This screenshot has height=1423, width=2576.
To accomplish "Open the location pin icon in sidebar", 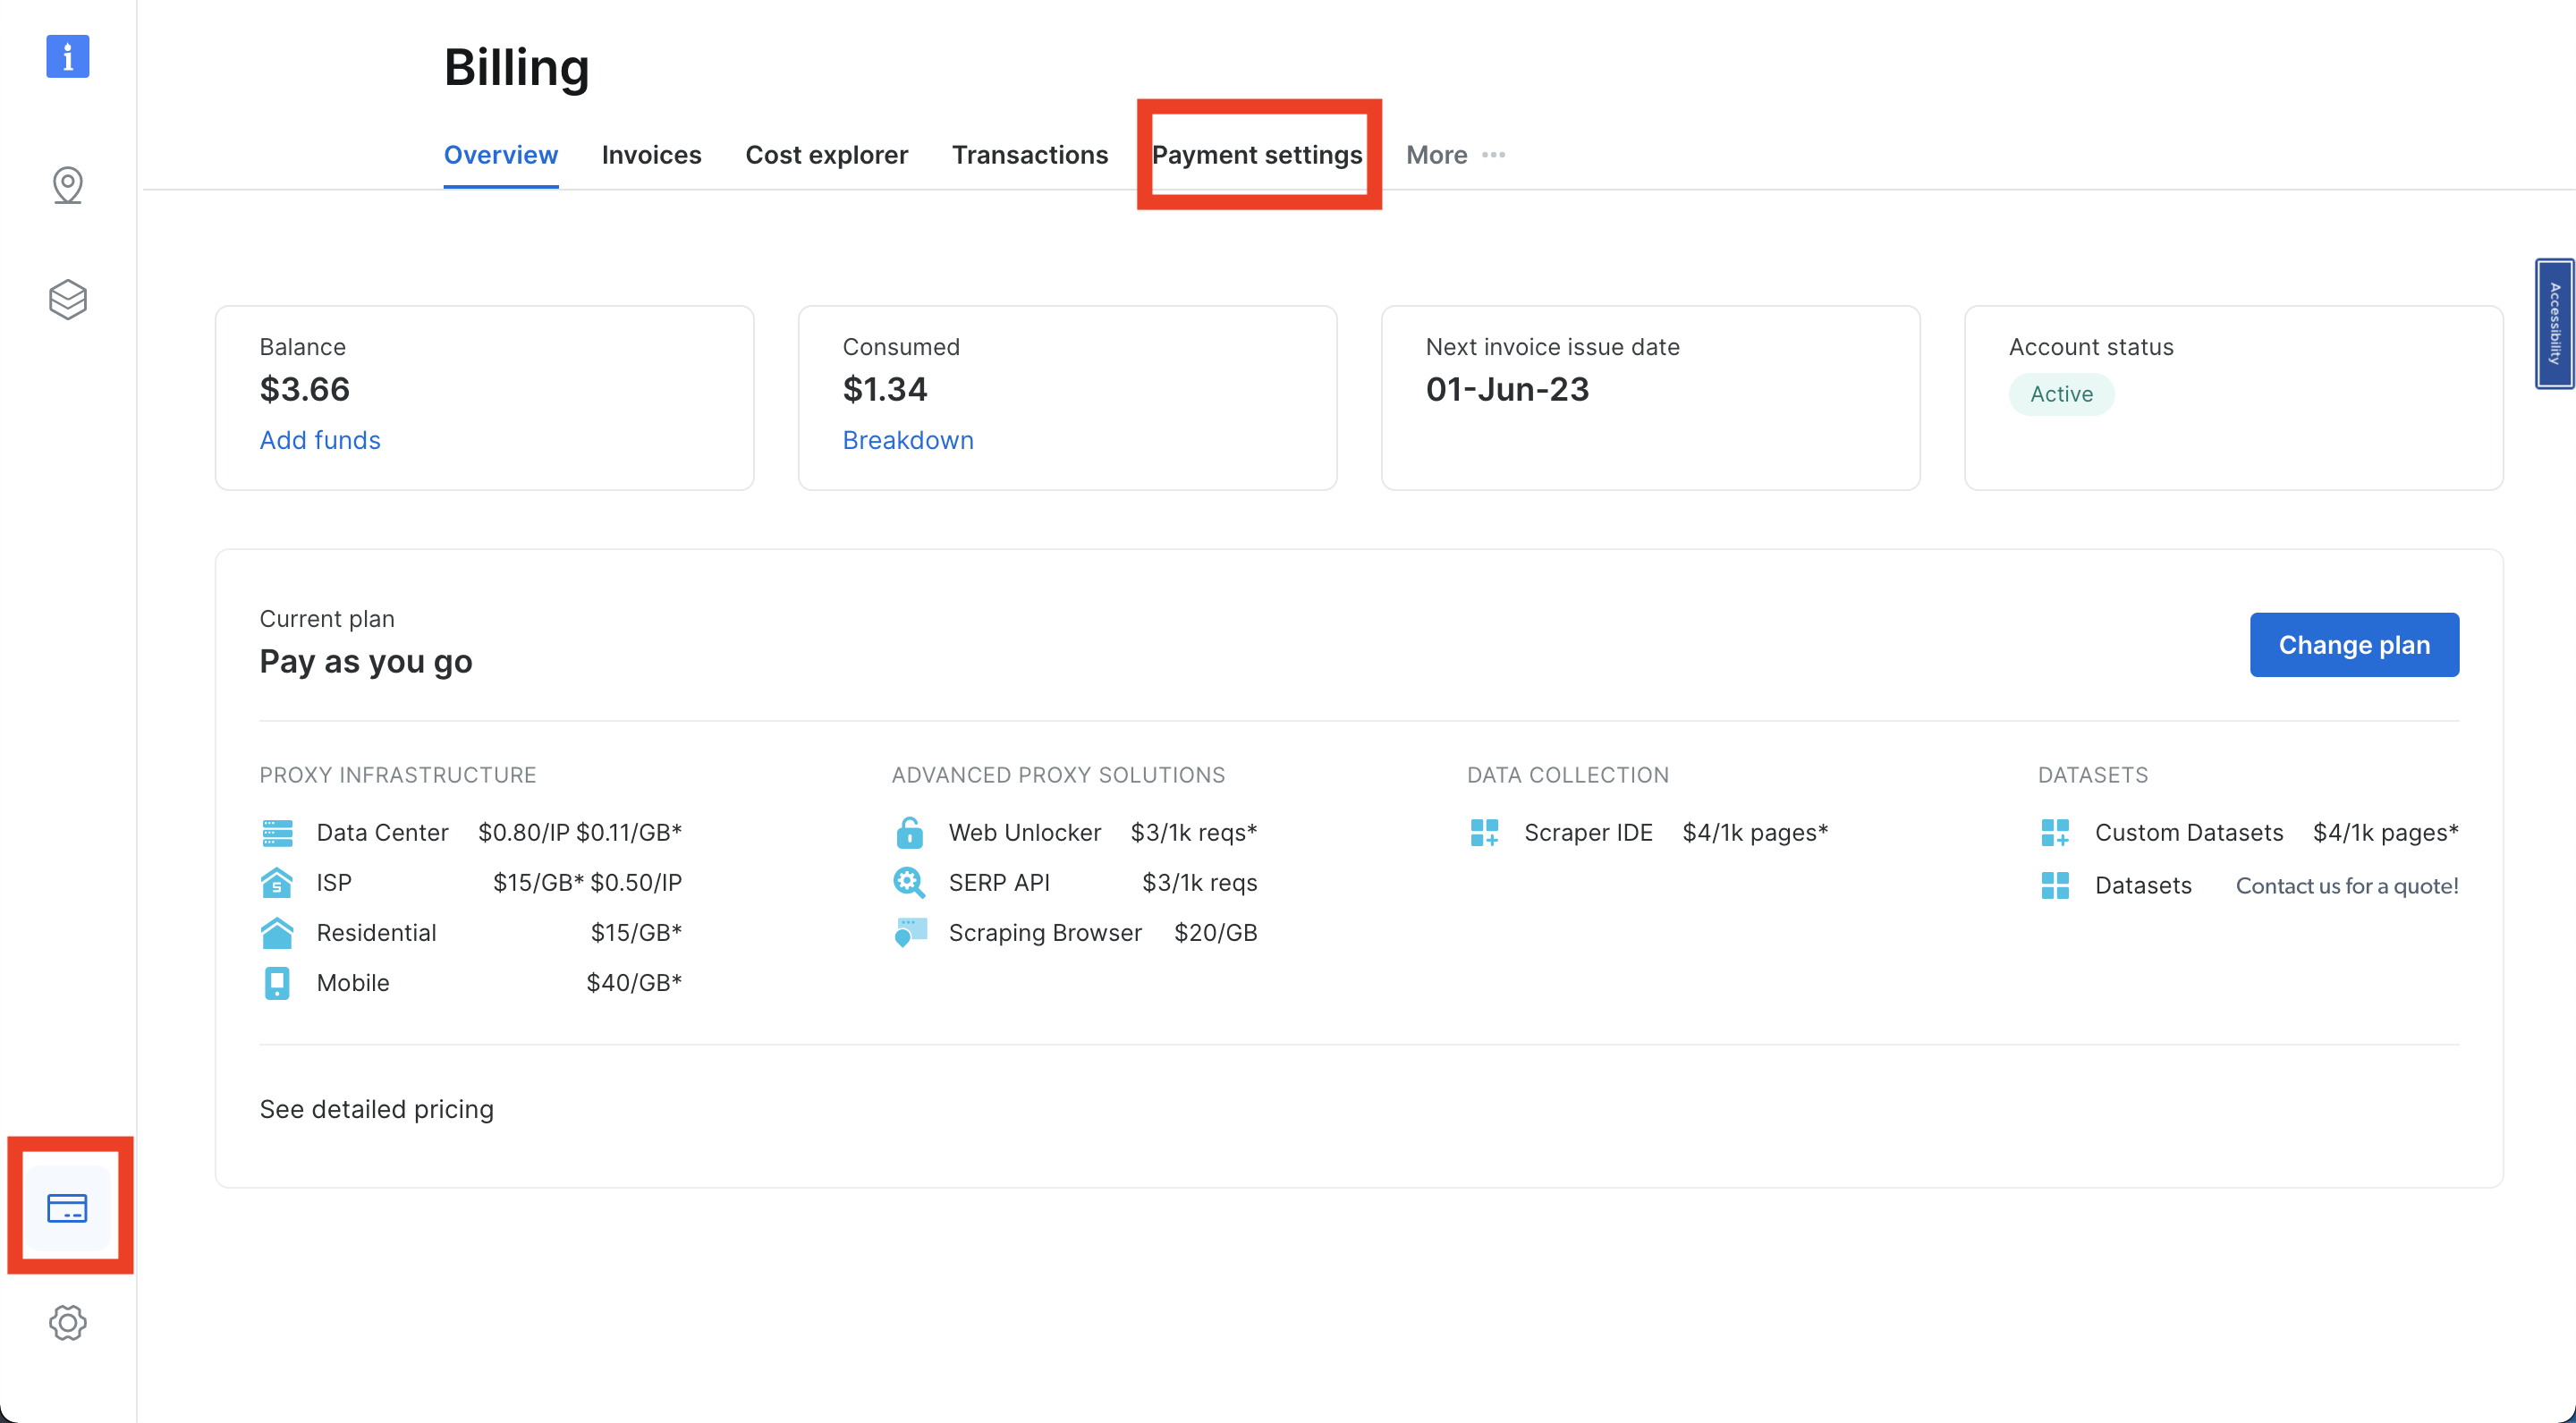I will click(67, 185).
